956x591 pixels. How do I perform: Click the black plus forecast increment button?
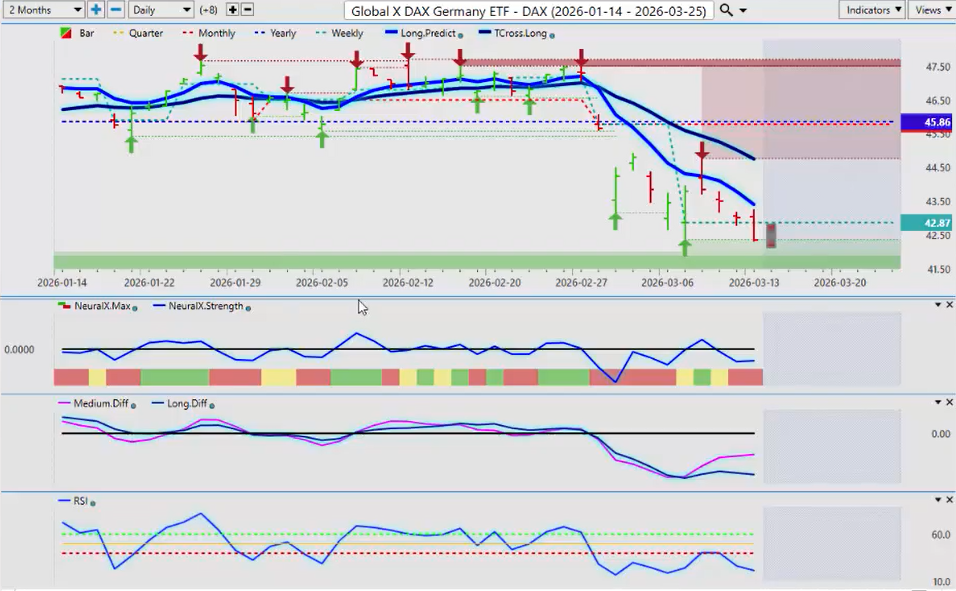pyautogui.click(x=232, y=10)
